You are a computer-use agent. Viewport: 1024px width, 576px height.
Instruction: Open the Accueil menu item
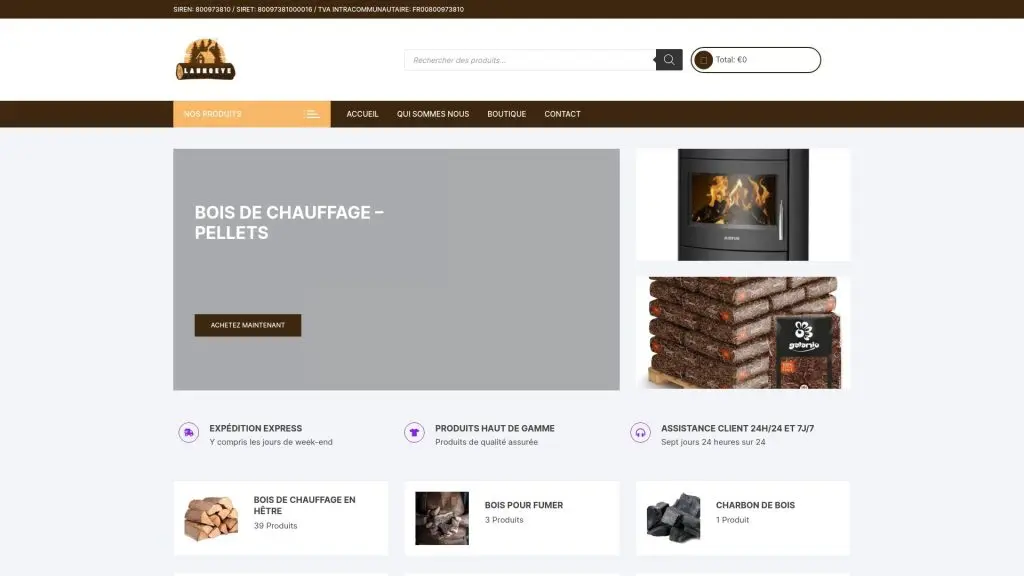(x=362, y=114)
